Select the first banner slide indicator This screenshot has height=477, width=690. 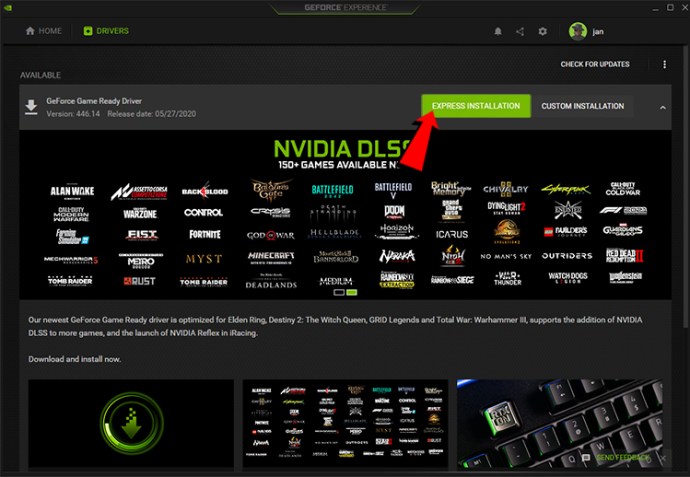tap(339, 292)
